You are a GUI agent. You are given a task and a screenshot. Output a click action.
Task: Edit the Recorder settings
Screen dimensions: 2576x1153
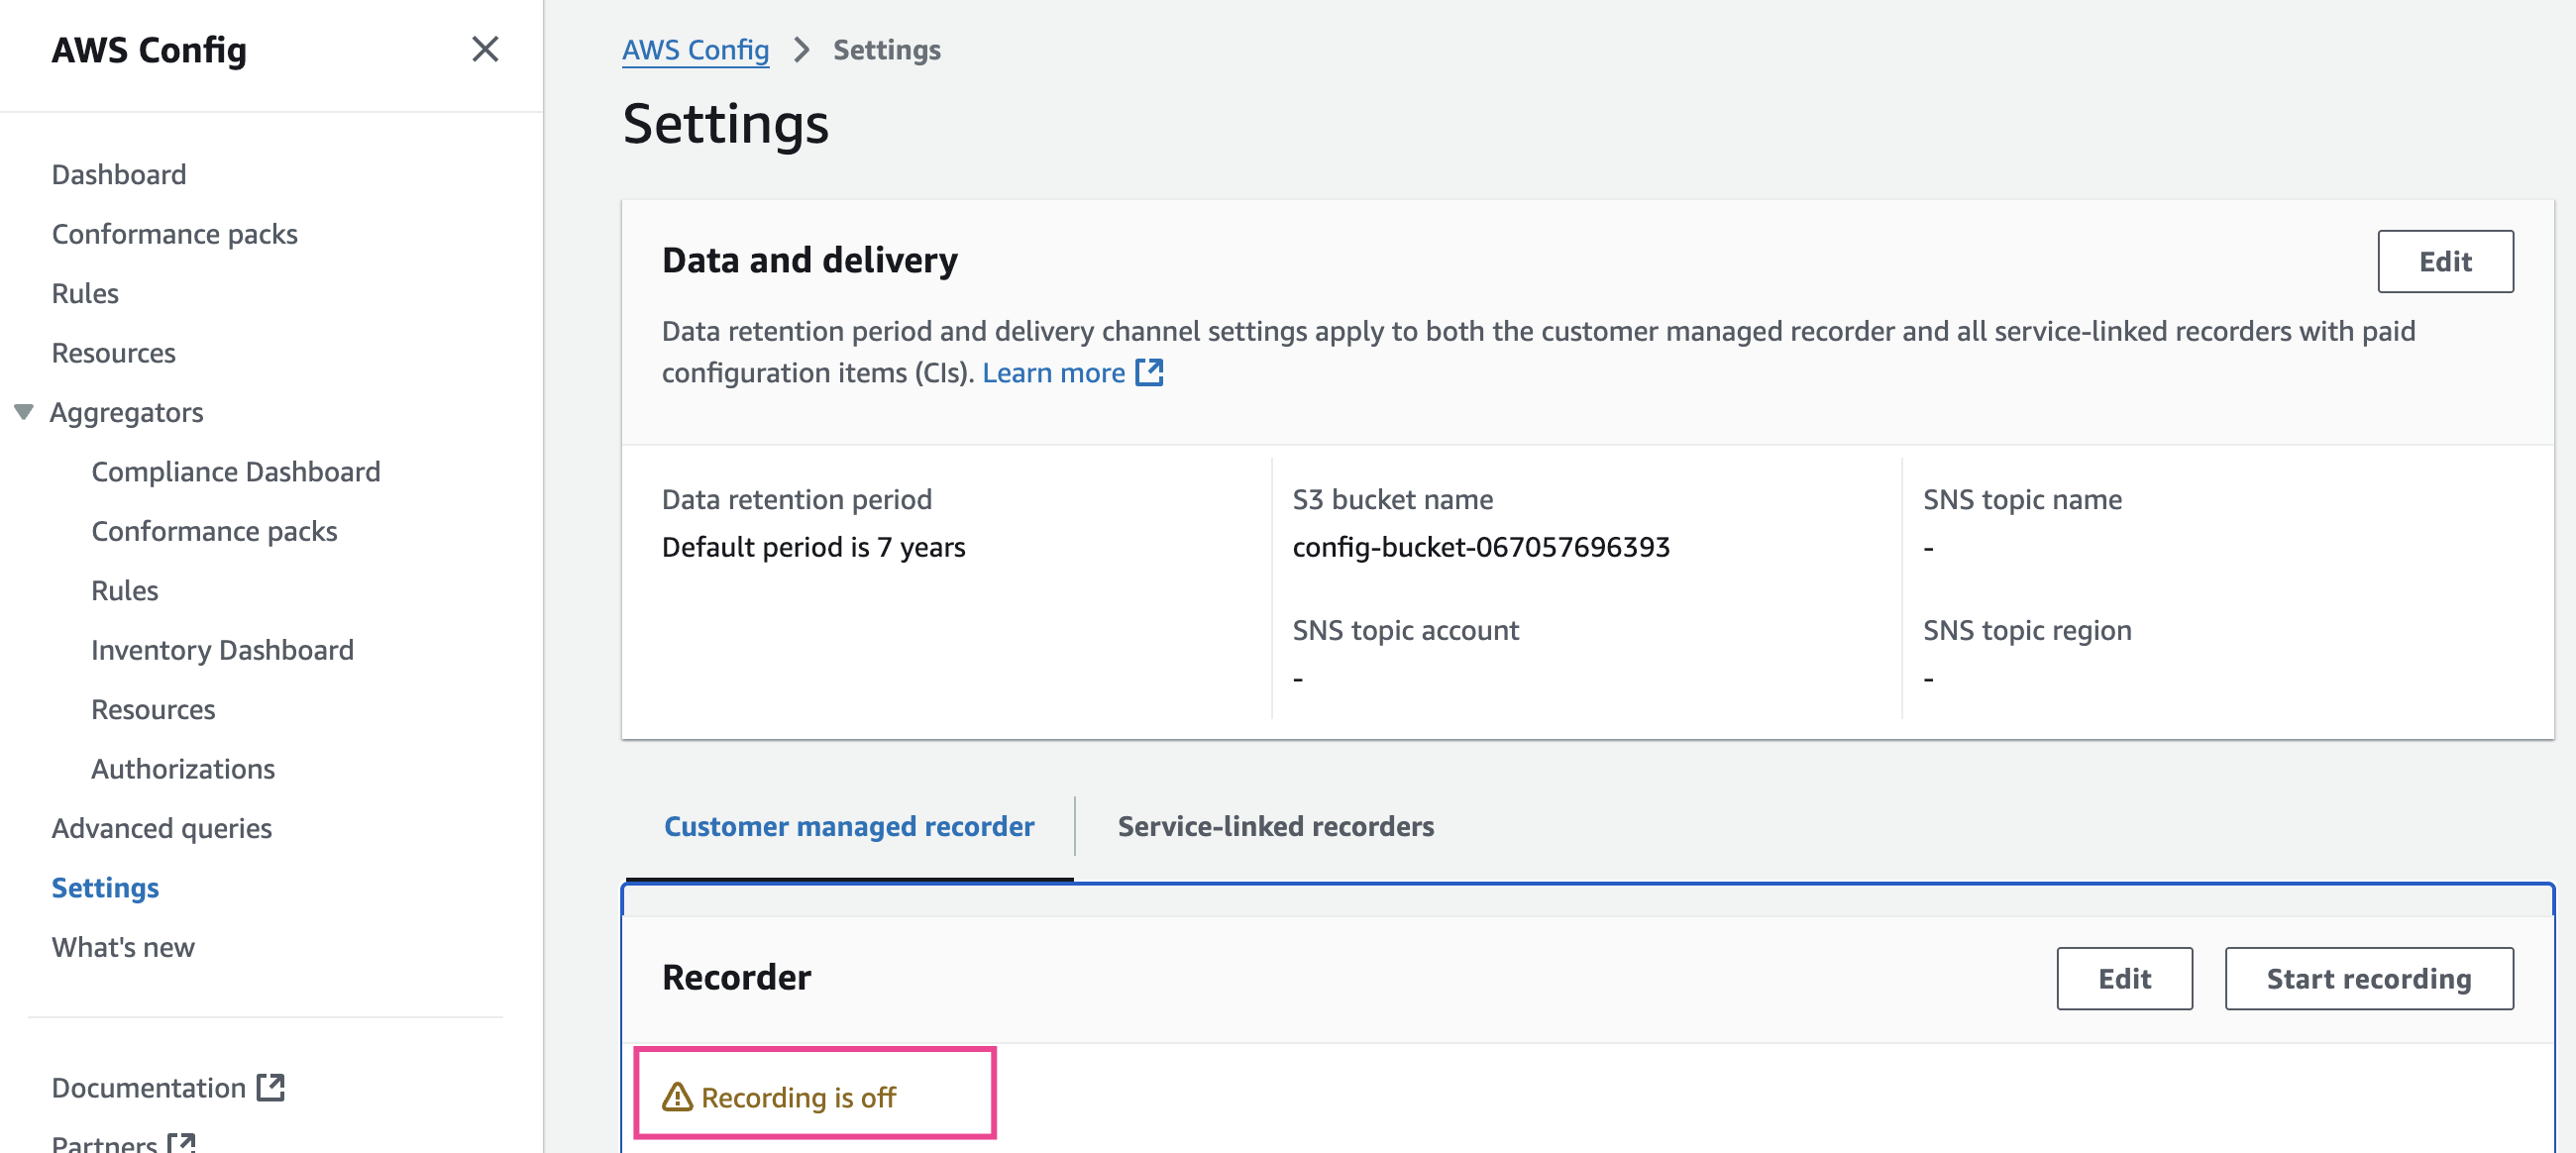pos(2123,978)
